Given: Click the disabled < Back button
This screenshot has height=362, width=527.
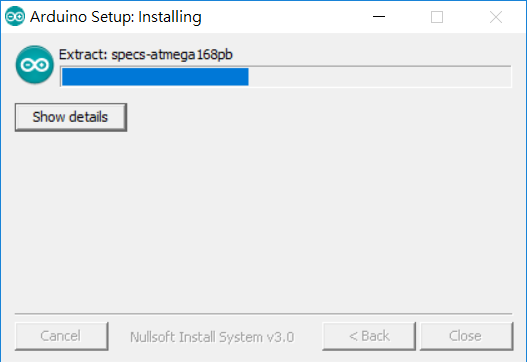Looking at the screenshot, I should 369,336.
